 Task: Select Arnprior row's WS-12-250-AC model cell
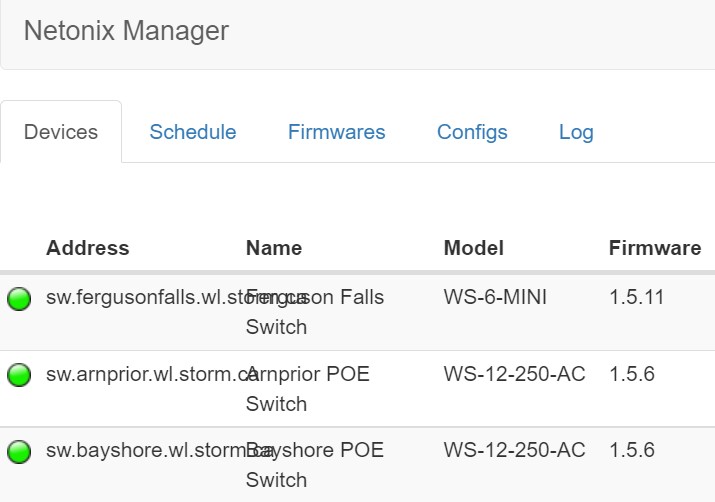(514, 374)
